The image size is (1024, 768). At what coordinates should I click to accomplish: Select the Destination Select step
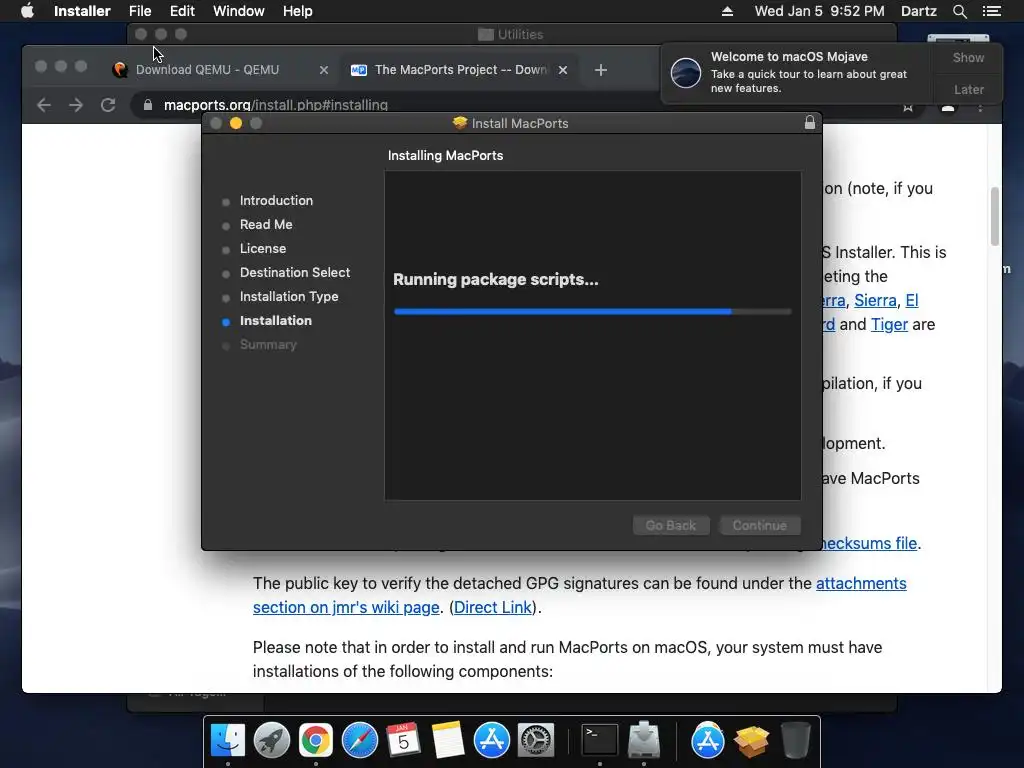(295, 272)
